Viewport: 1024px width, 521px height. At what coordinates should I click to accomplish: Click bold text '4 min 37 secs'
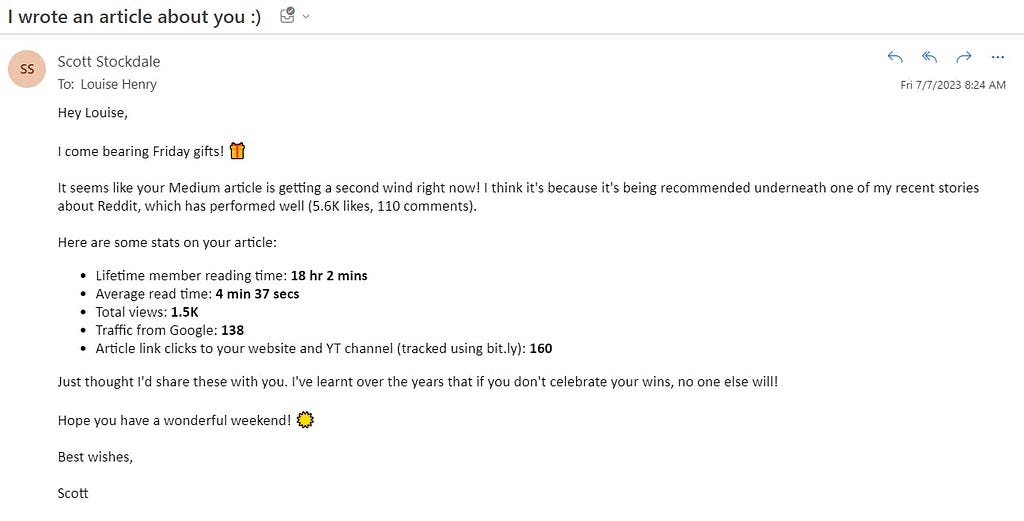pyautogui.click(x=257, y=294)
